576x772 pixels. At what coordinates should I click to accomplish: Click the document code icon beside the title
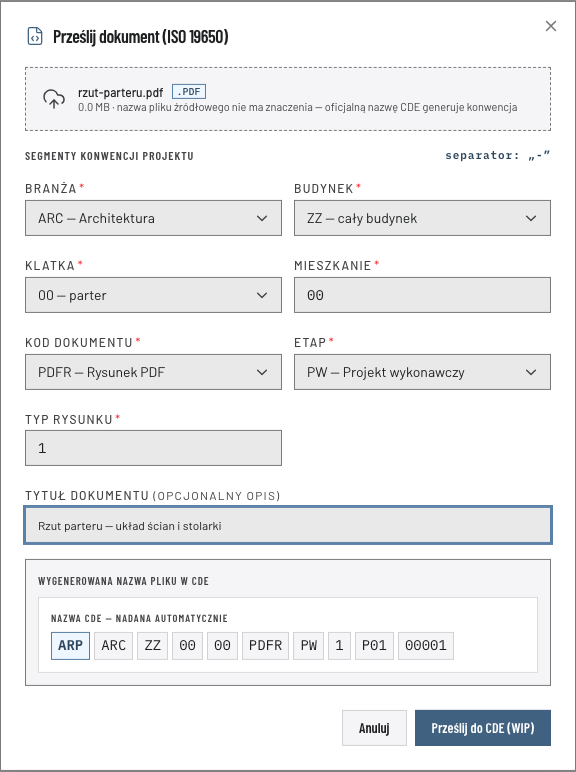click(x=35, y=36)
